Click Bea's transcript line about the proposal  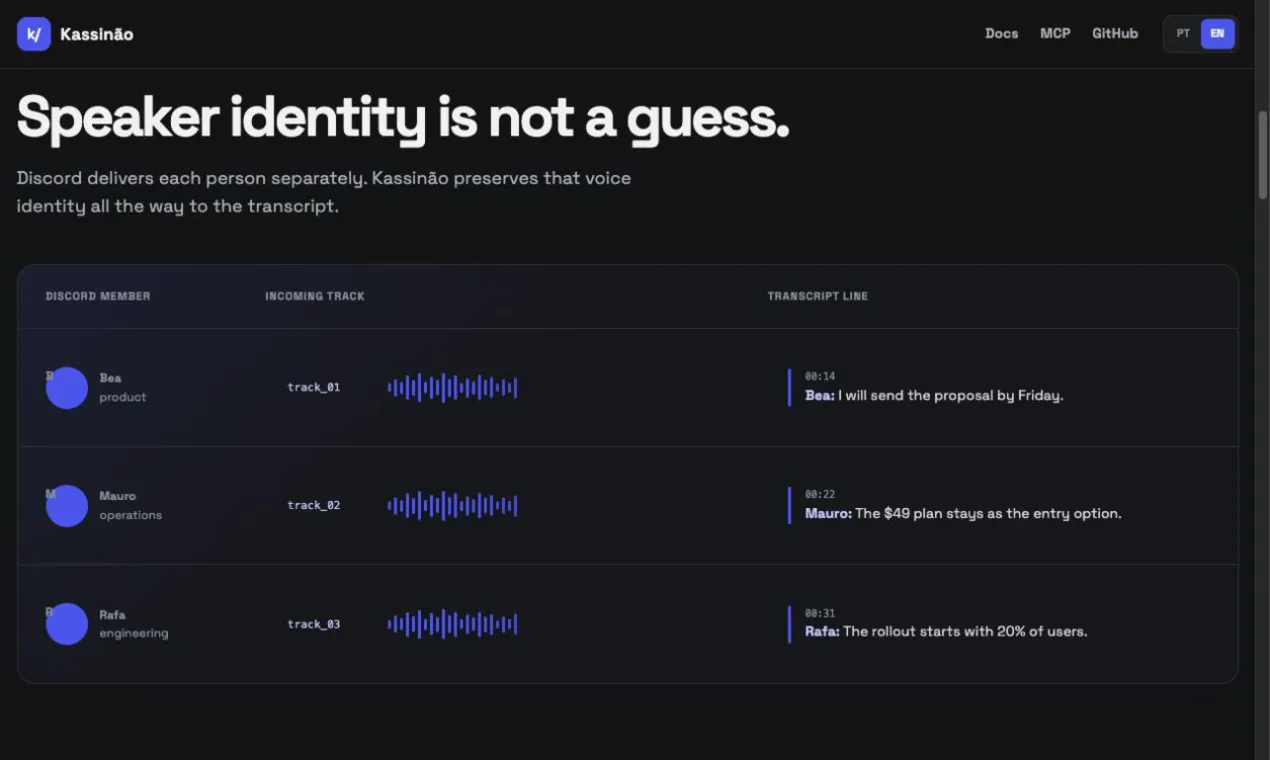934,395
